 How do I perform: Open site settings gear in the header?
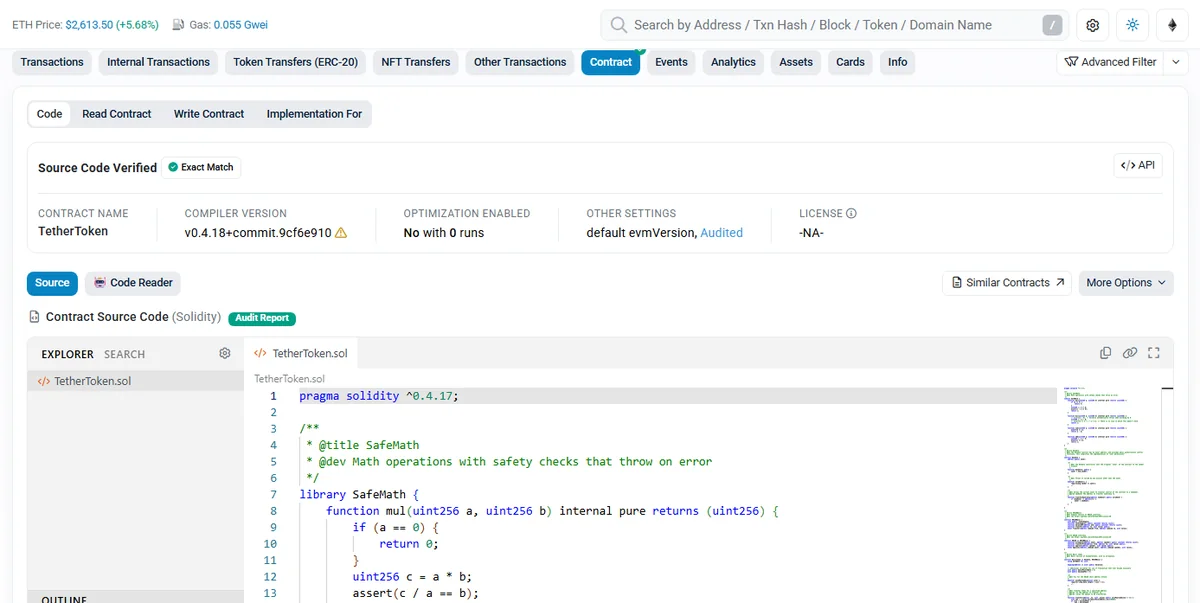point(1093,25)
